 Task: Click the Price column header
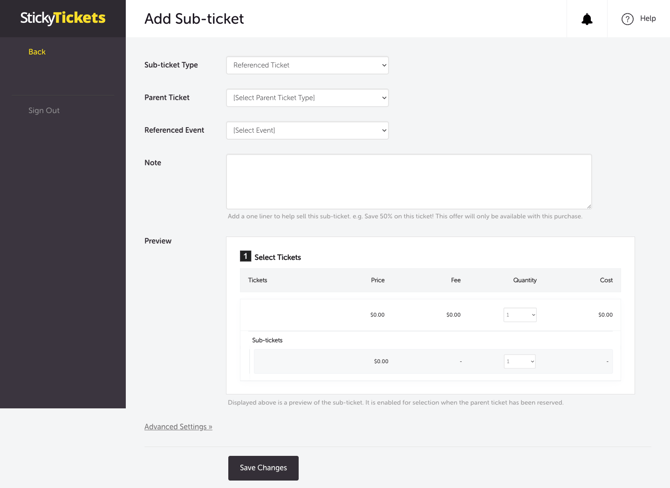pos(378,280)
